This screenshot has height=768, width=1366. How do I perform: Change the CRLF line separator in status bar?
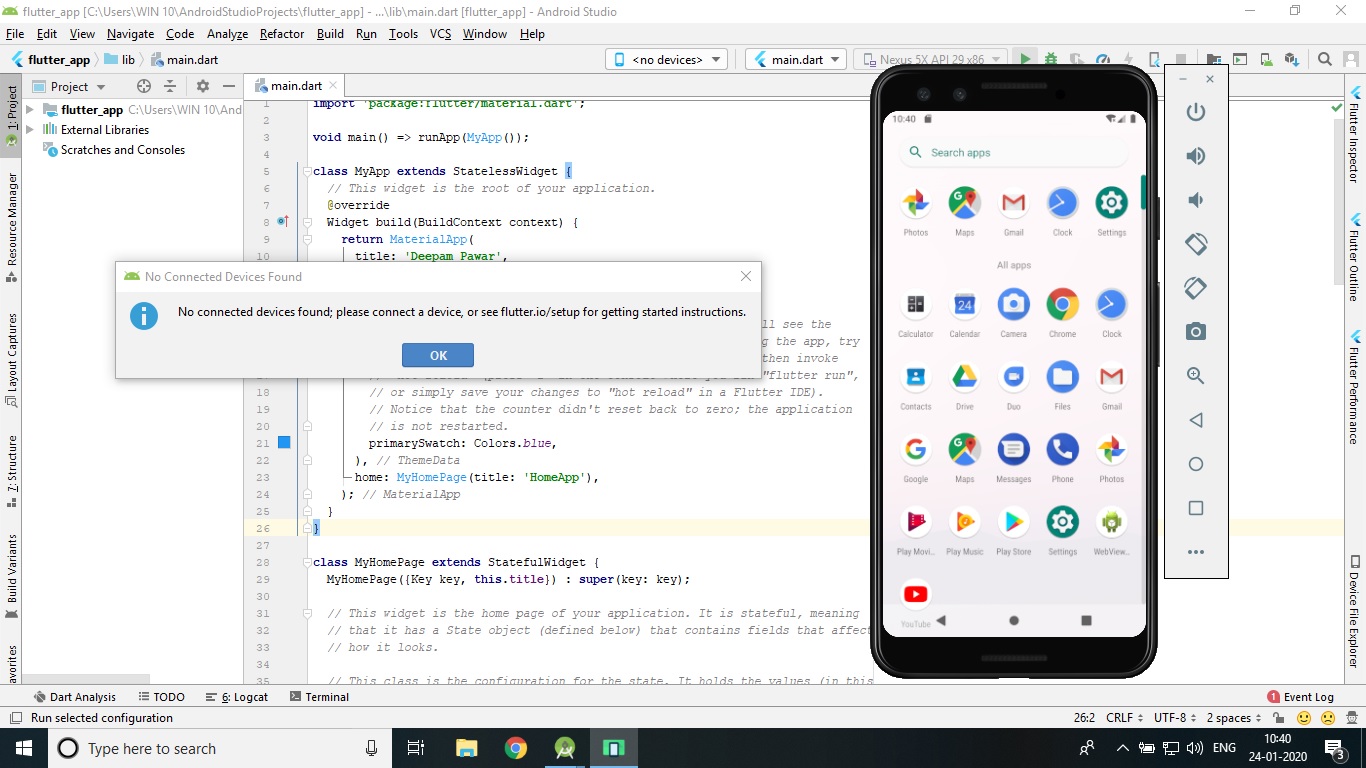(x=1124, y=718)
